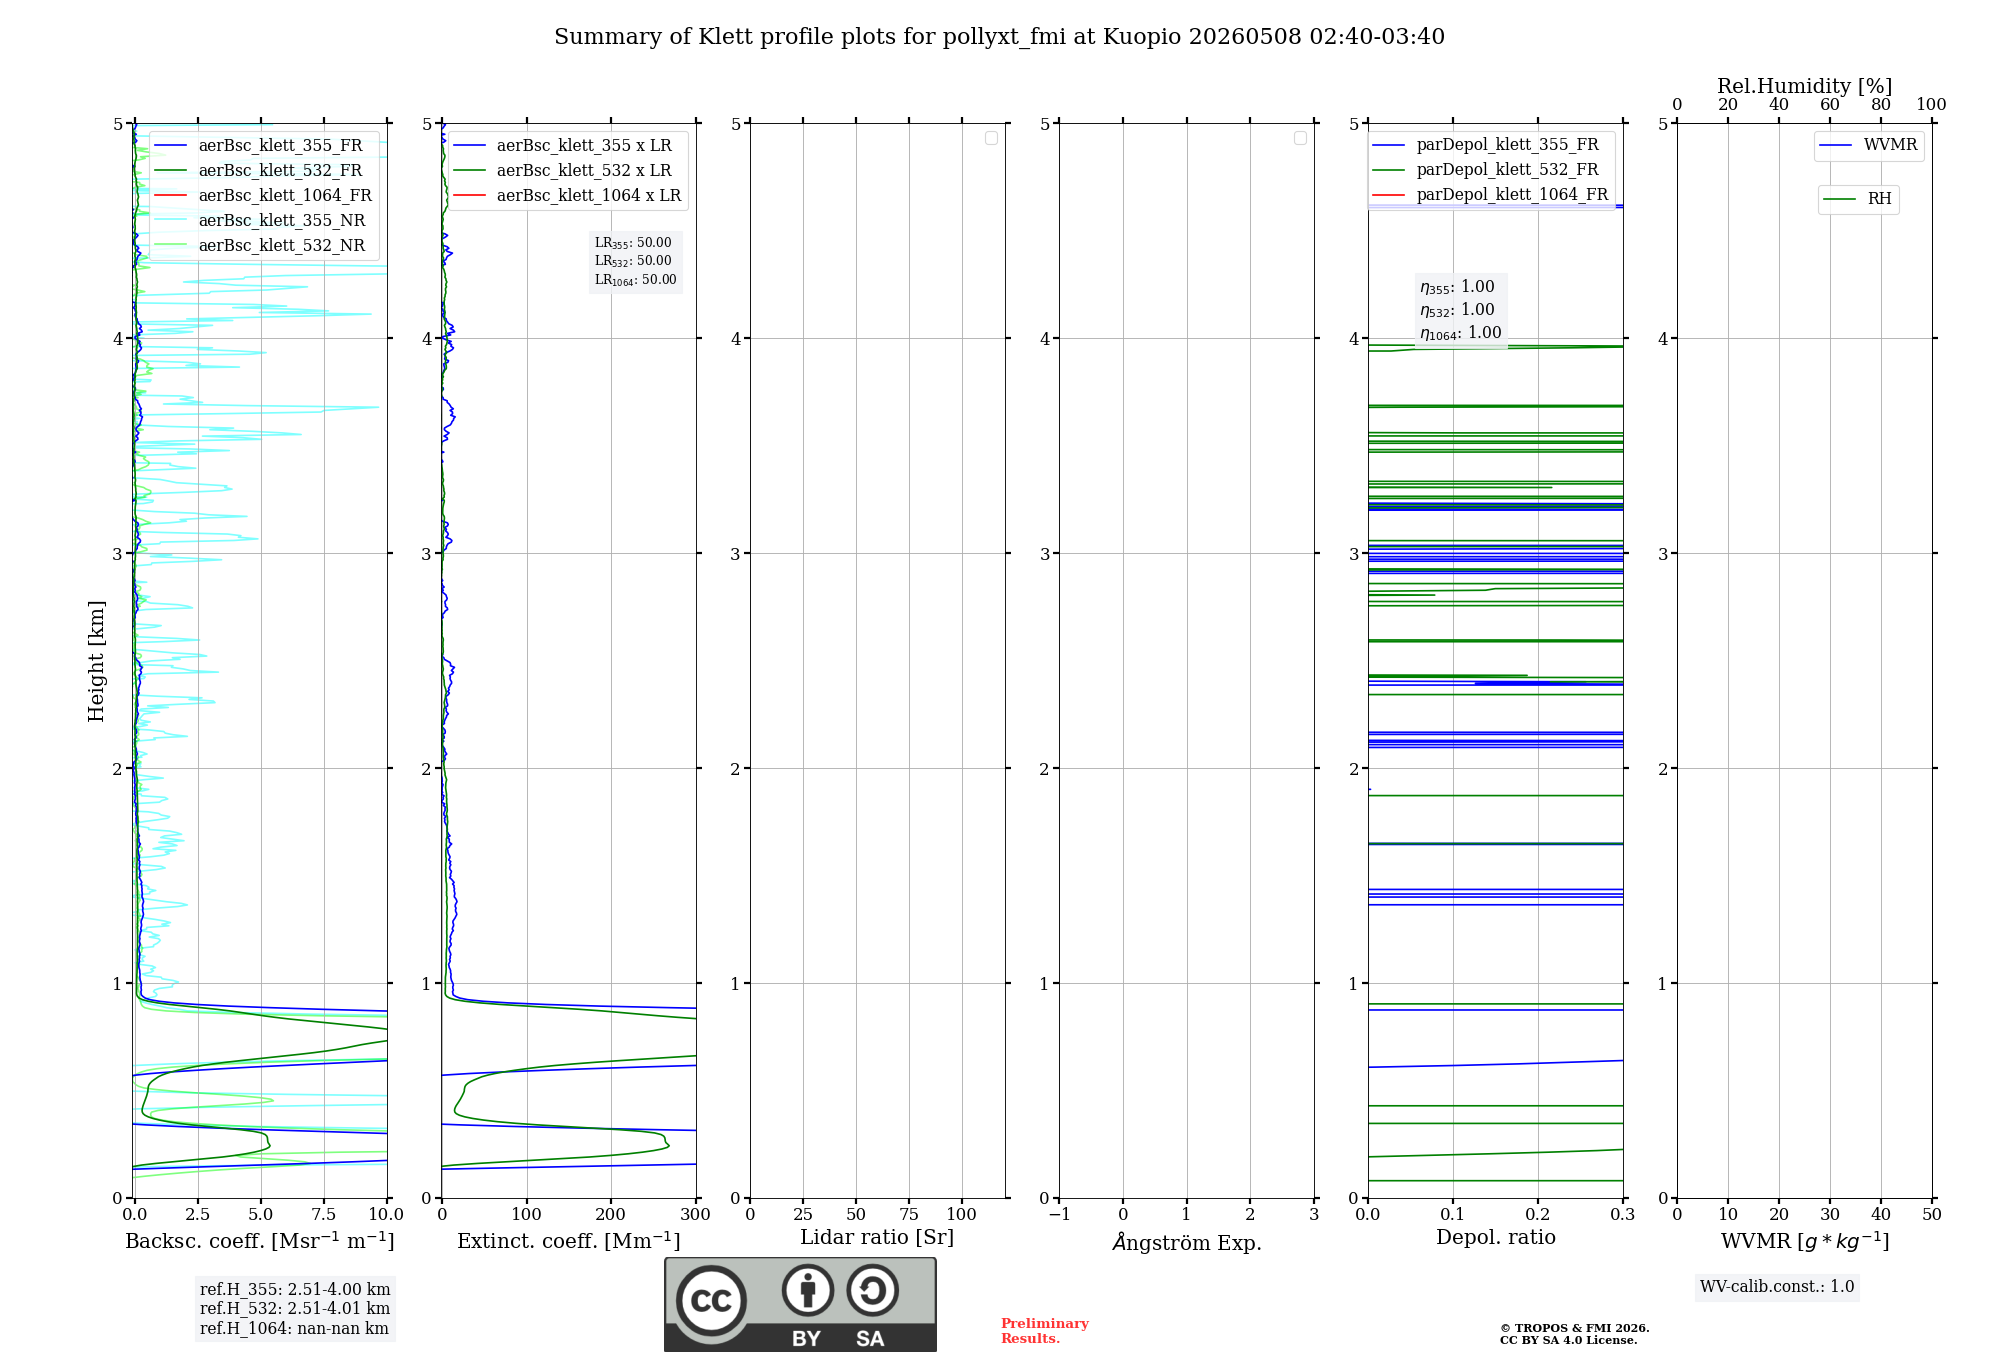Viewport: 2000px width, 1360px height.
Task: Click the aerBsc_klett_1064_FR legend entry
Action: point(263,195)
